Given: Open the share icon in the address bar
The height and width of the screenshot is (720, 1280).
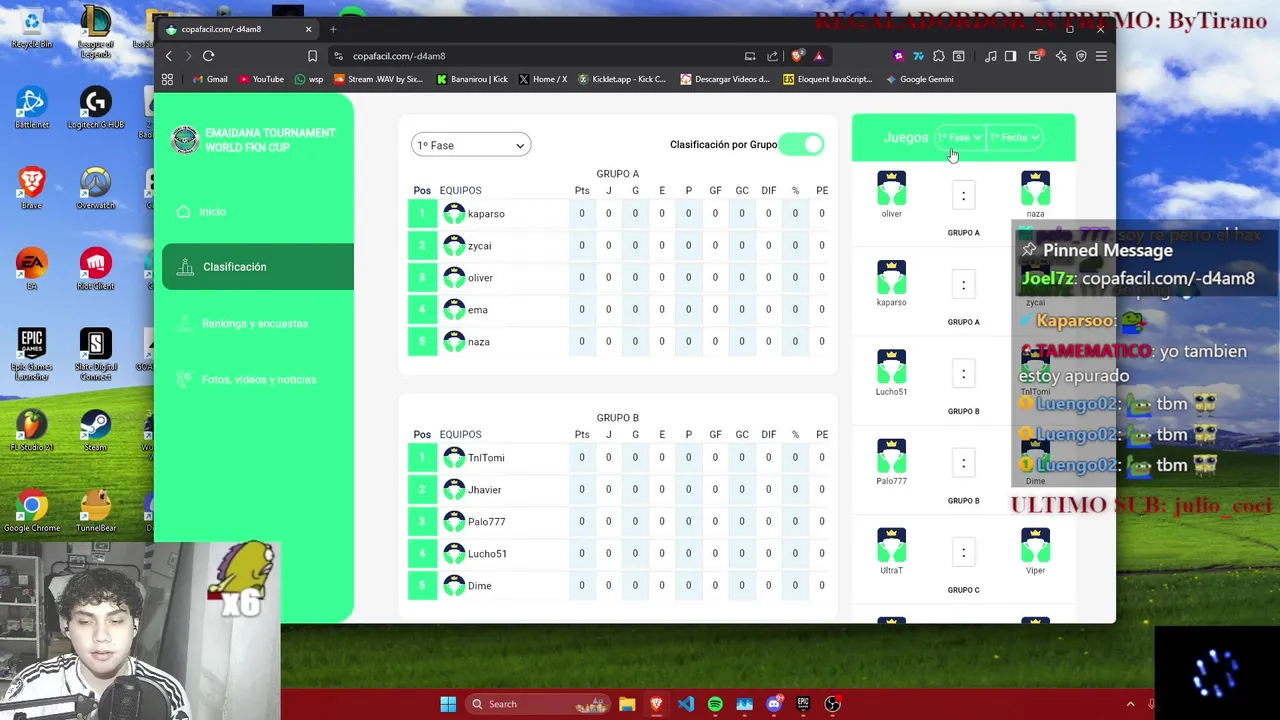Looking at the screenshot, I should (772, 56).
